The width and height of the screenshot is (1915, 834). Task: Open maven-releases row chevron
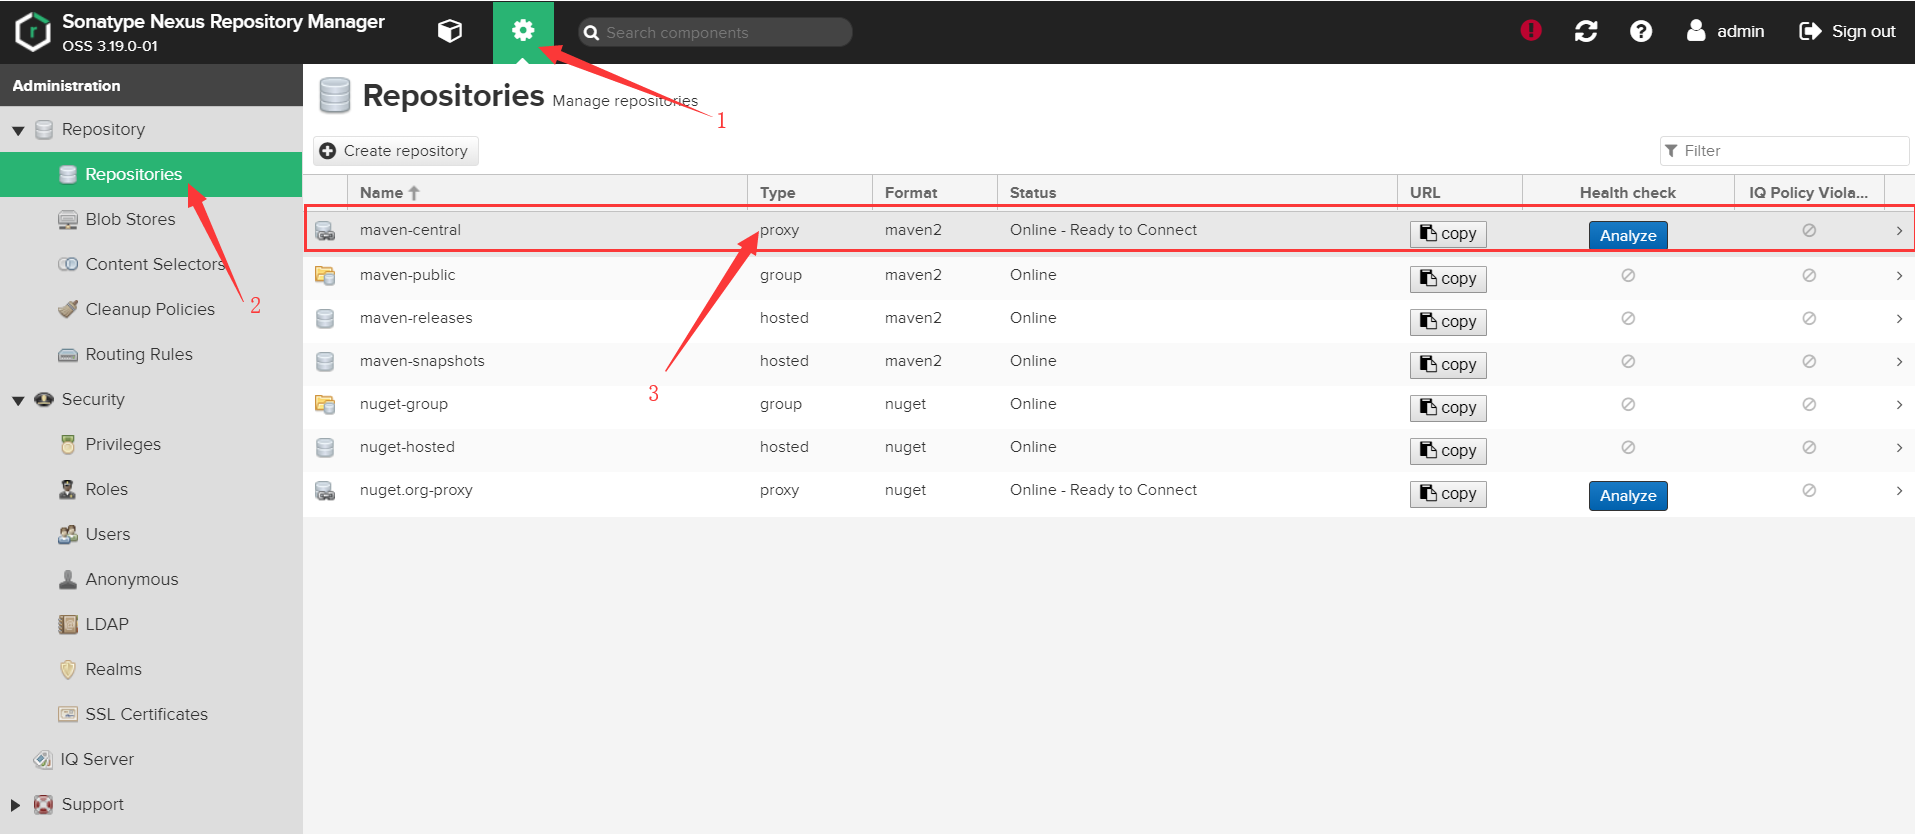click(x=1899, y=319)
